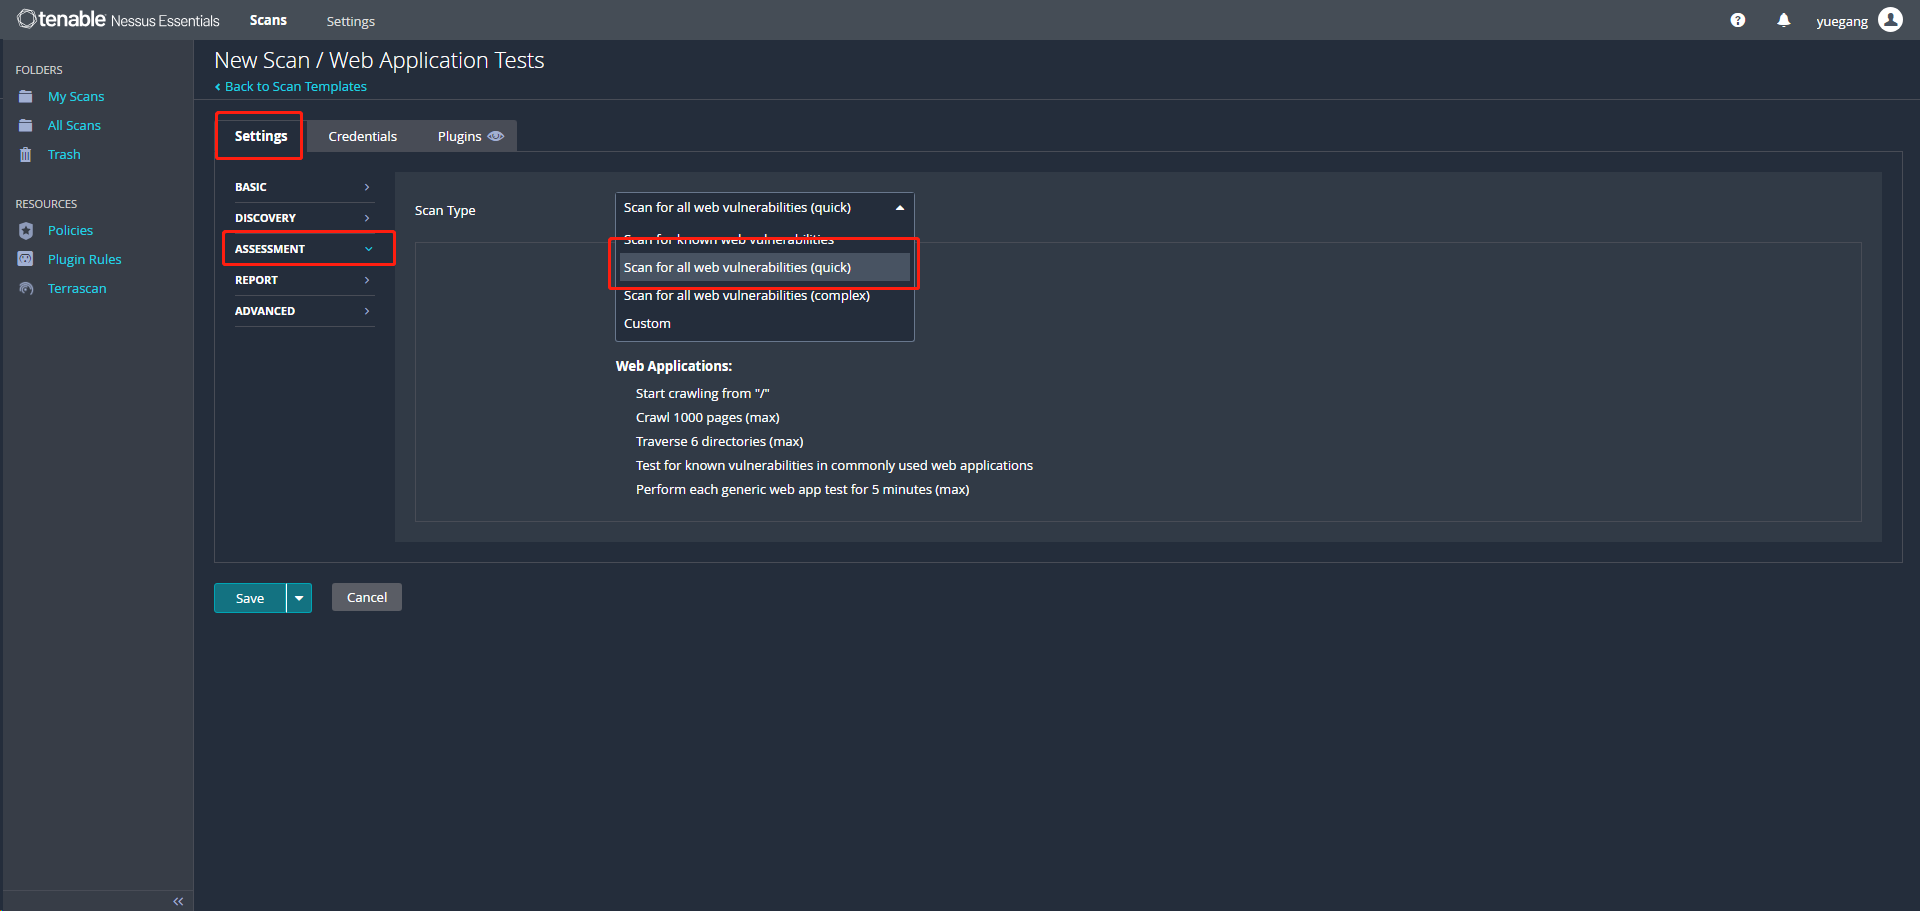This screenshot has height=911, width=1920.
Task: Click the yuegang user avatar icon
Action: point(1890,20)
